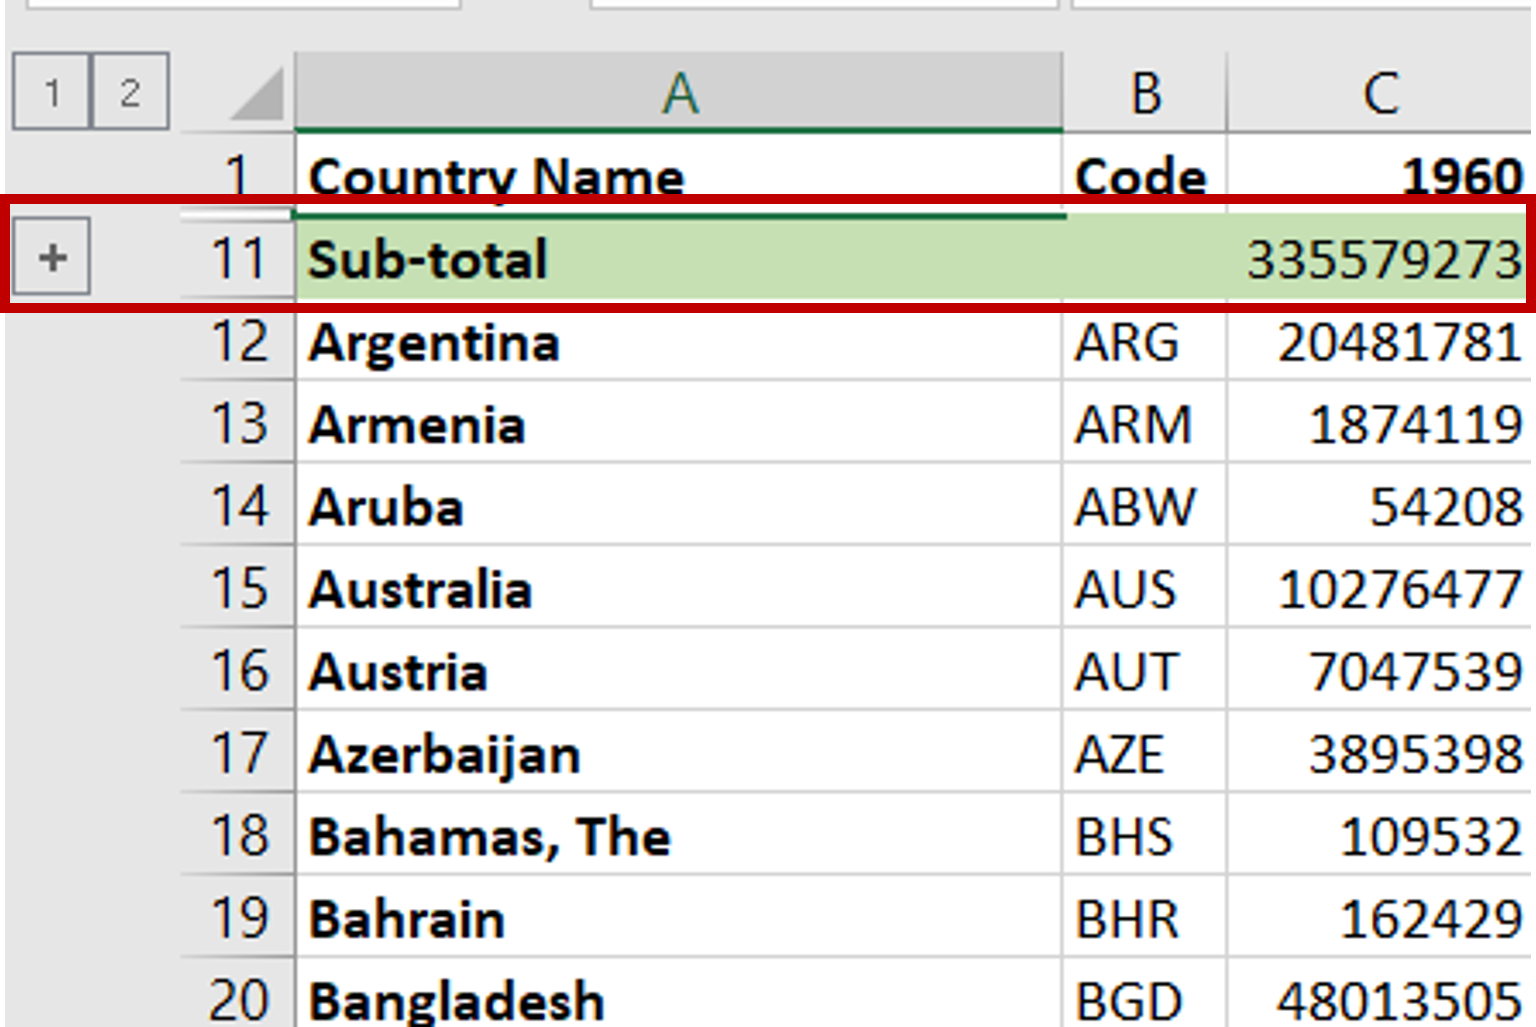Select the Aruba cell
Screen dimensions: 1536x1027
(x=600, y=507)
